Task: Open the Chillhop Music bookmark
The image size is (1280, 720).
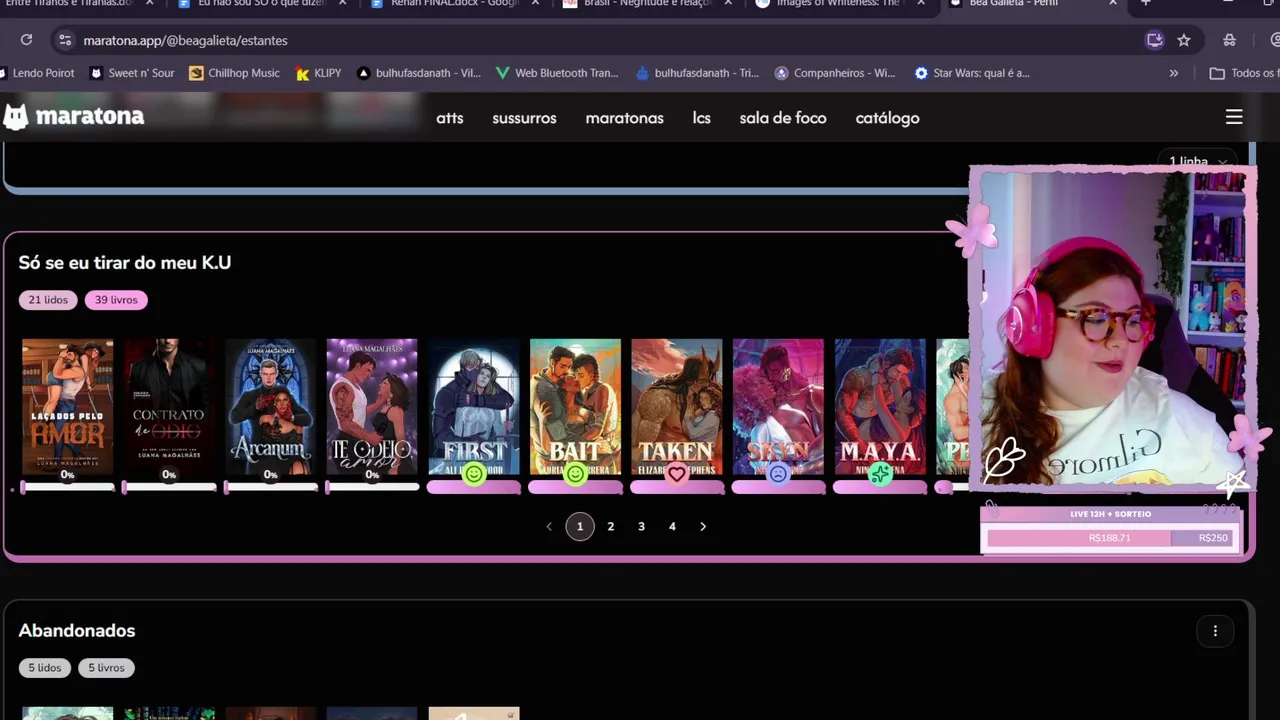Action: (x=235, y=73)
